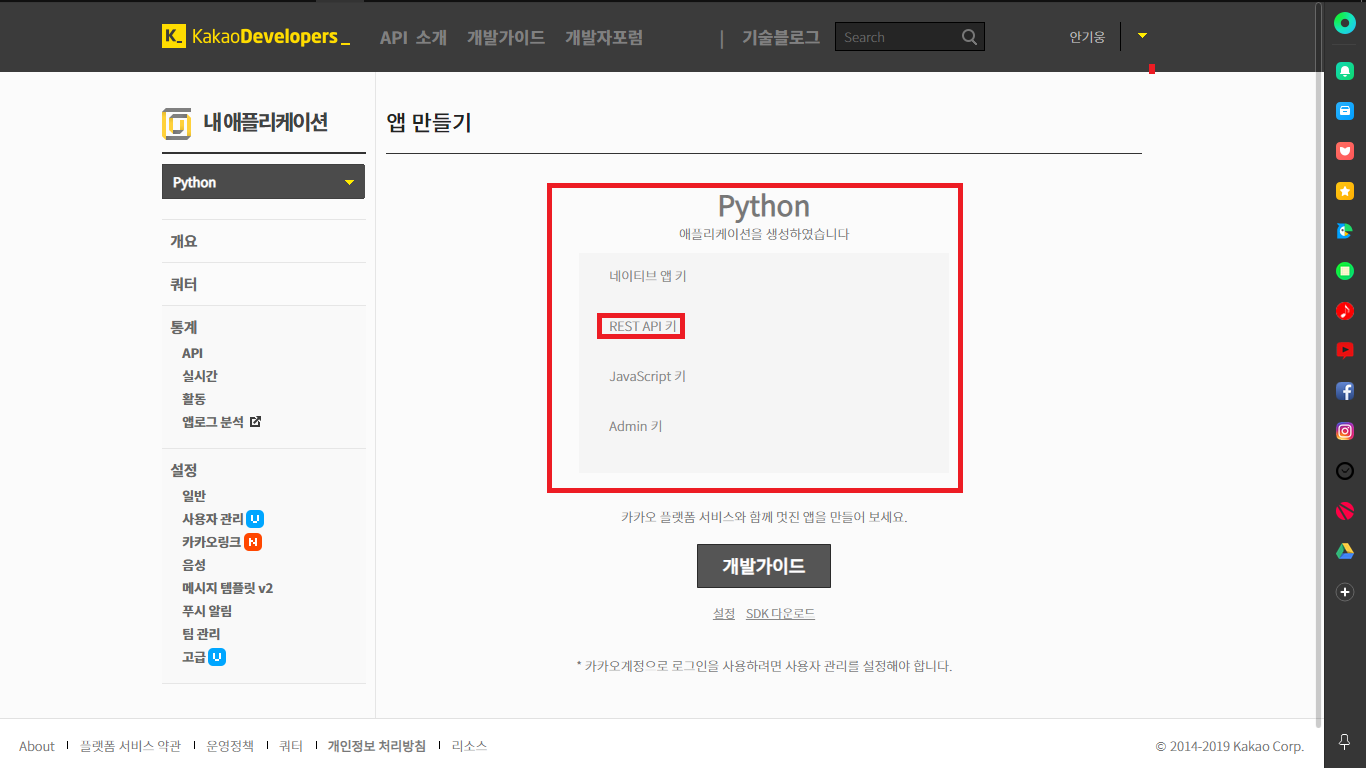Open 고급 settings item

(194, 657)
